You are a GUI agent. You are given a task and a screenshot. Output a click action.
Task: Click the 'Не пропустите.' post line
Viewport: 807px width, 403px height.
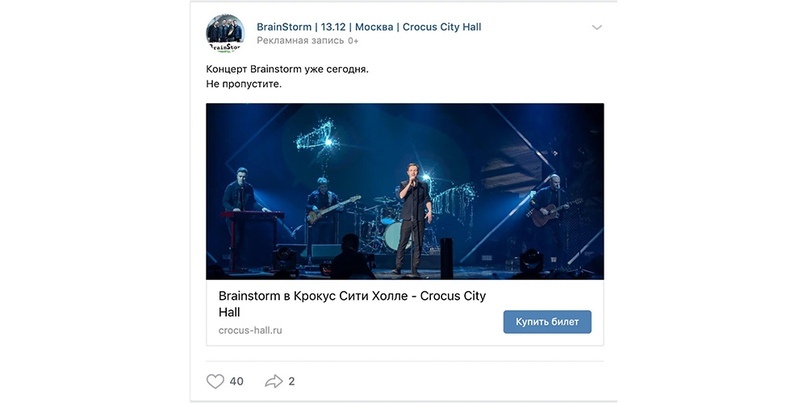coord(244,84)
